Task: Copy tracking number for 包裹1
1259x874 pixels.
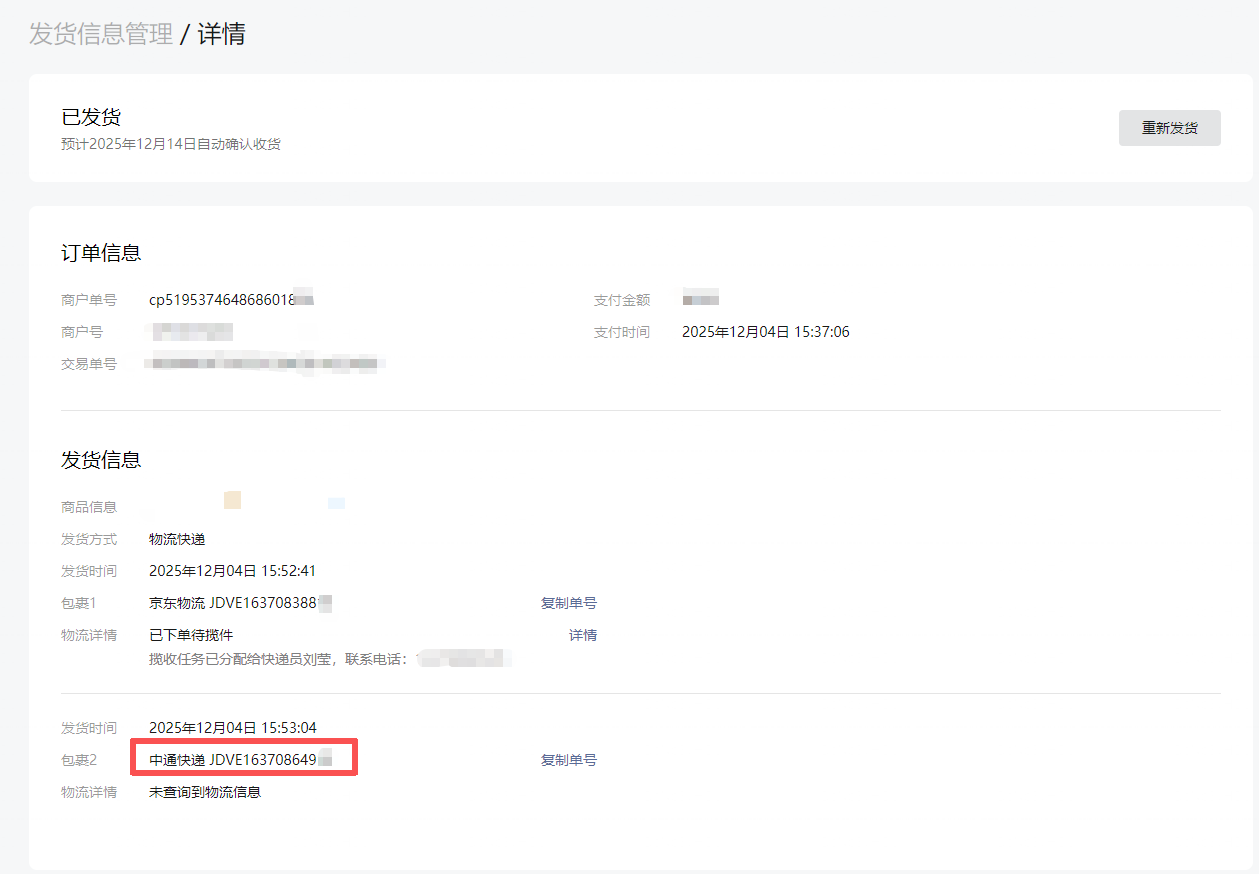Action: 568,603
